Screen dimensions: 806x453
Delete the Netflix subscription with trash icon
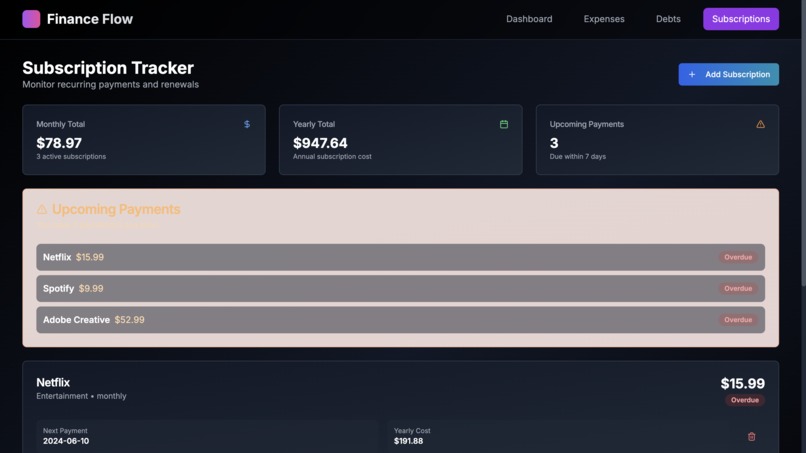click(752, 437)
